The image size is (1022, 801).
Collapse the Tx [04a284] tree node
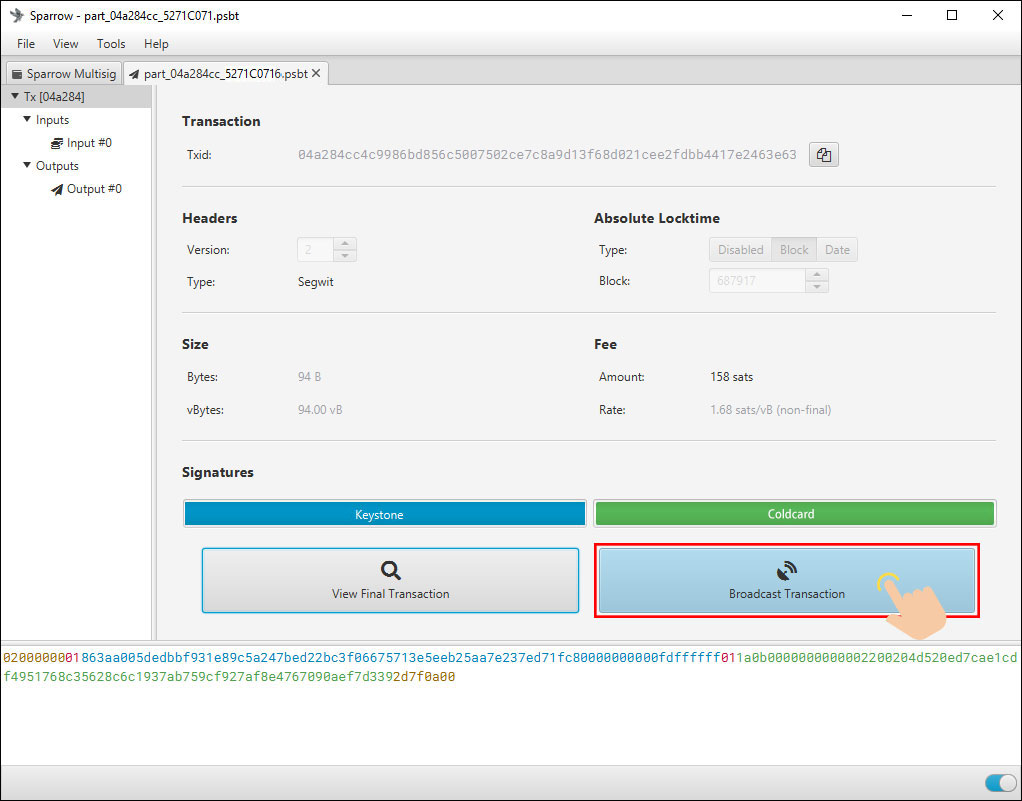coord(14,97)
